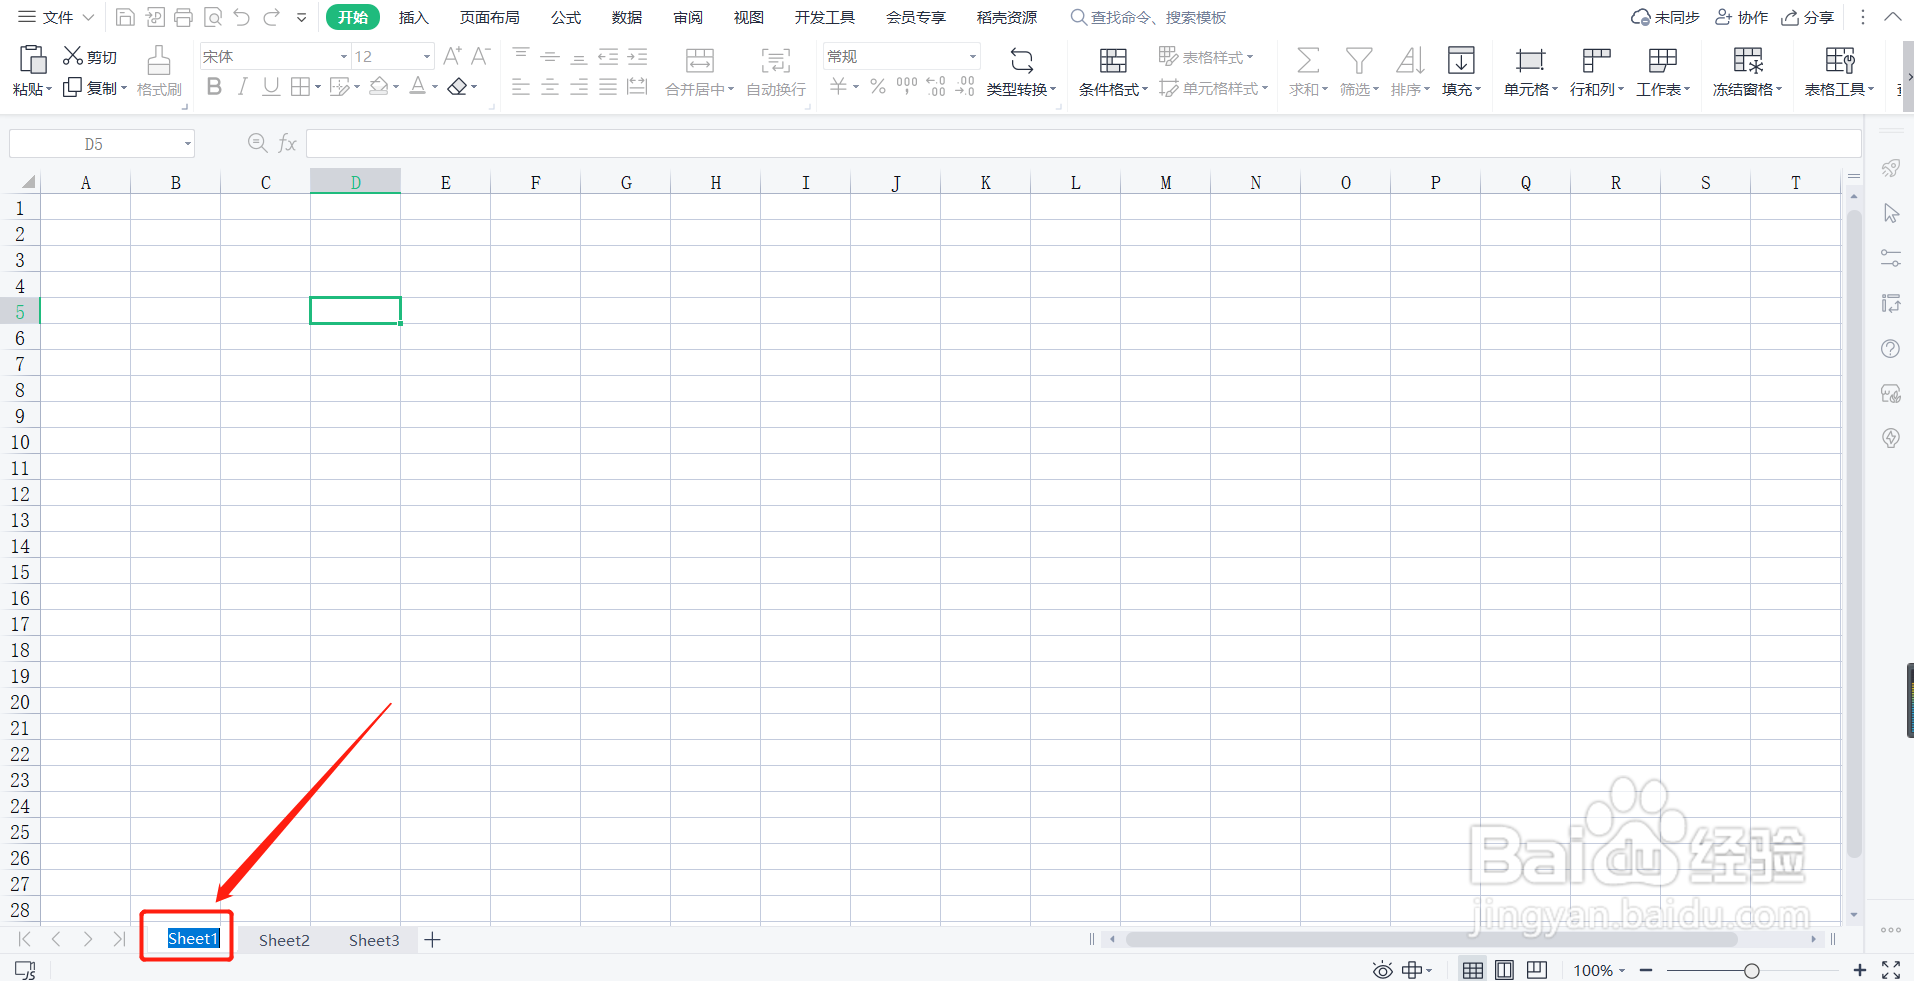Click the Freeze Panes (冻结窗格) icon
Screen dimensions: 1914x981
[x=1748, y=61]
